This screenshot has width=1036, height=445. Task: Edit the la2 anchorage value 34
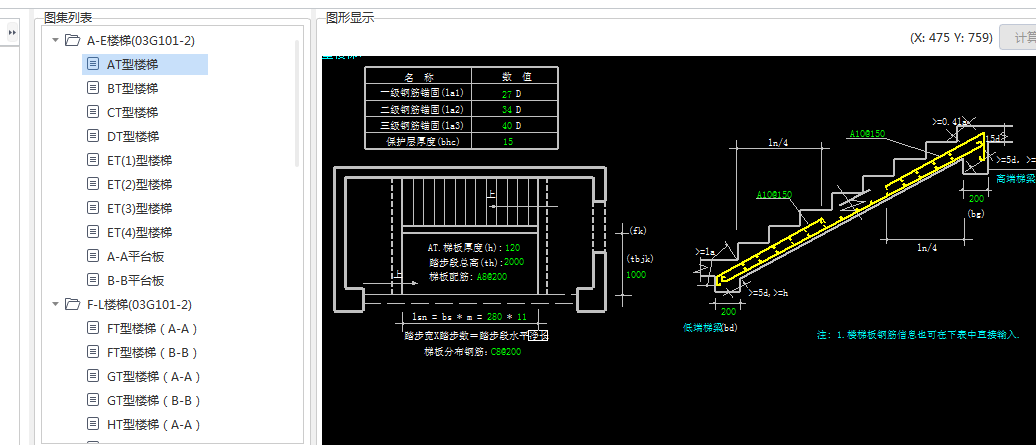507,110
